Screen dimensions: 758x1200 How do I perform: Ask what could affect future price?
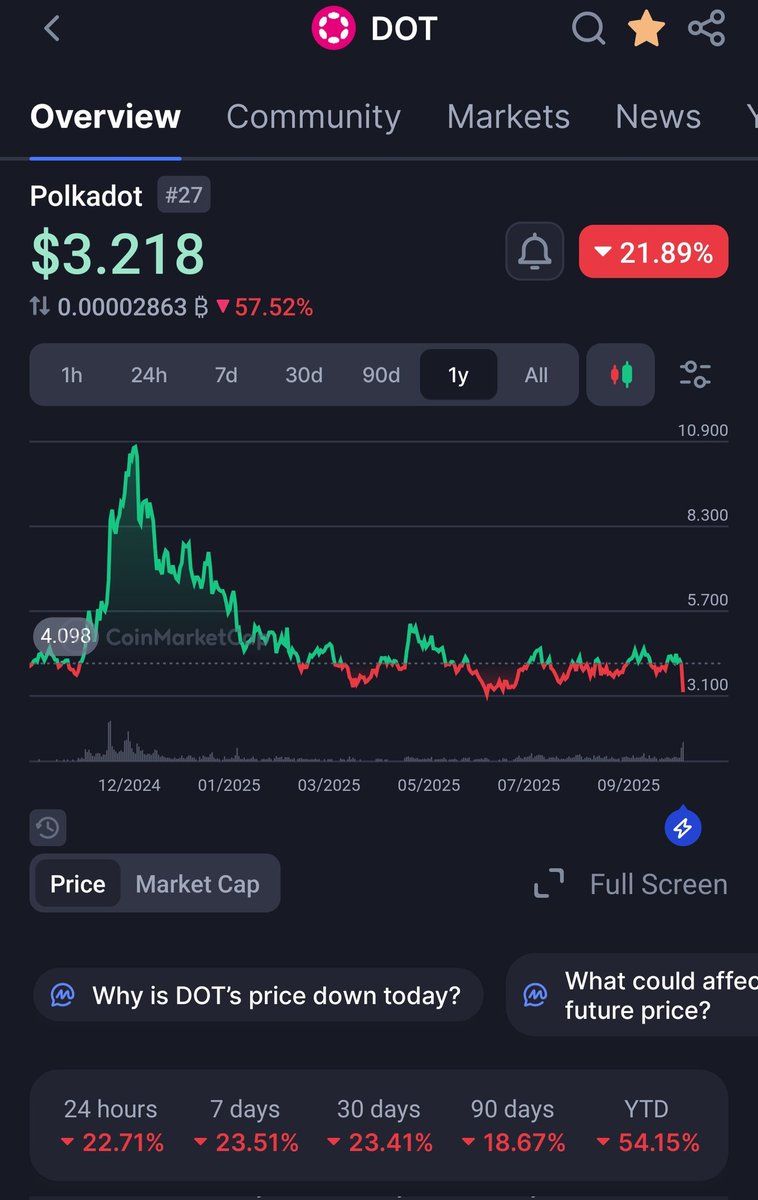coord(632,995)
